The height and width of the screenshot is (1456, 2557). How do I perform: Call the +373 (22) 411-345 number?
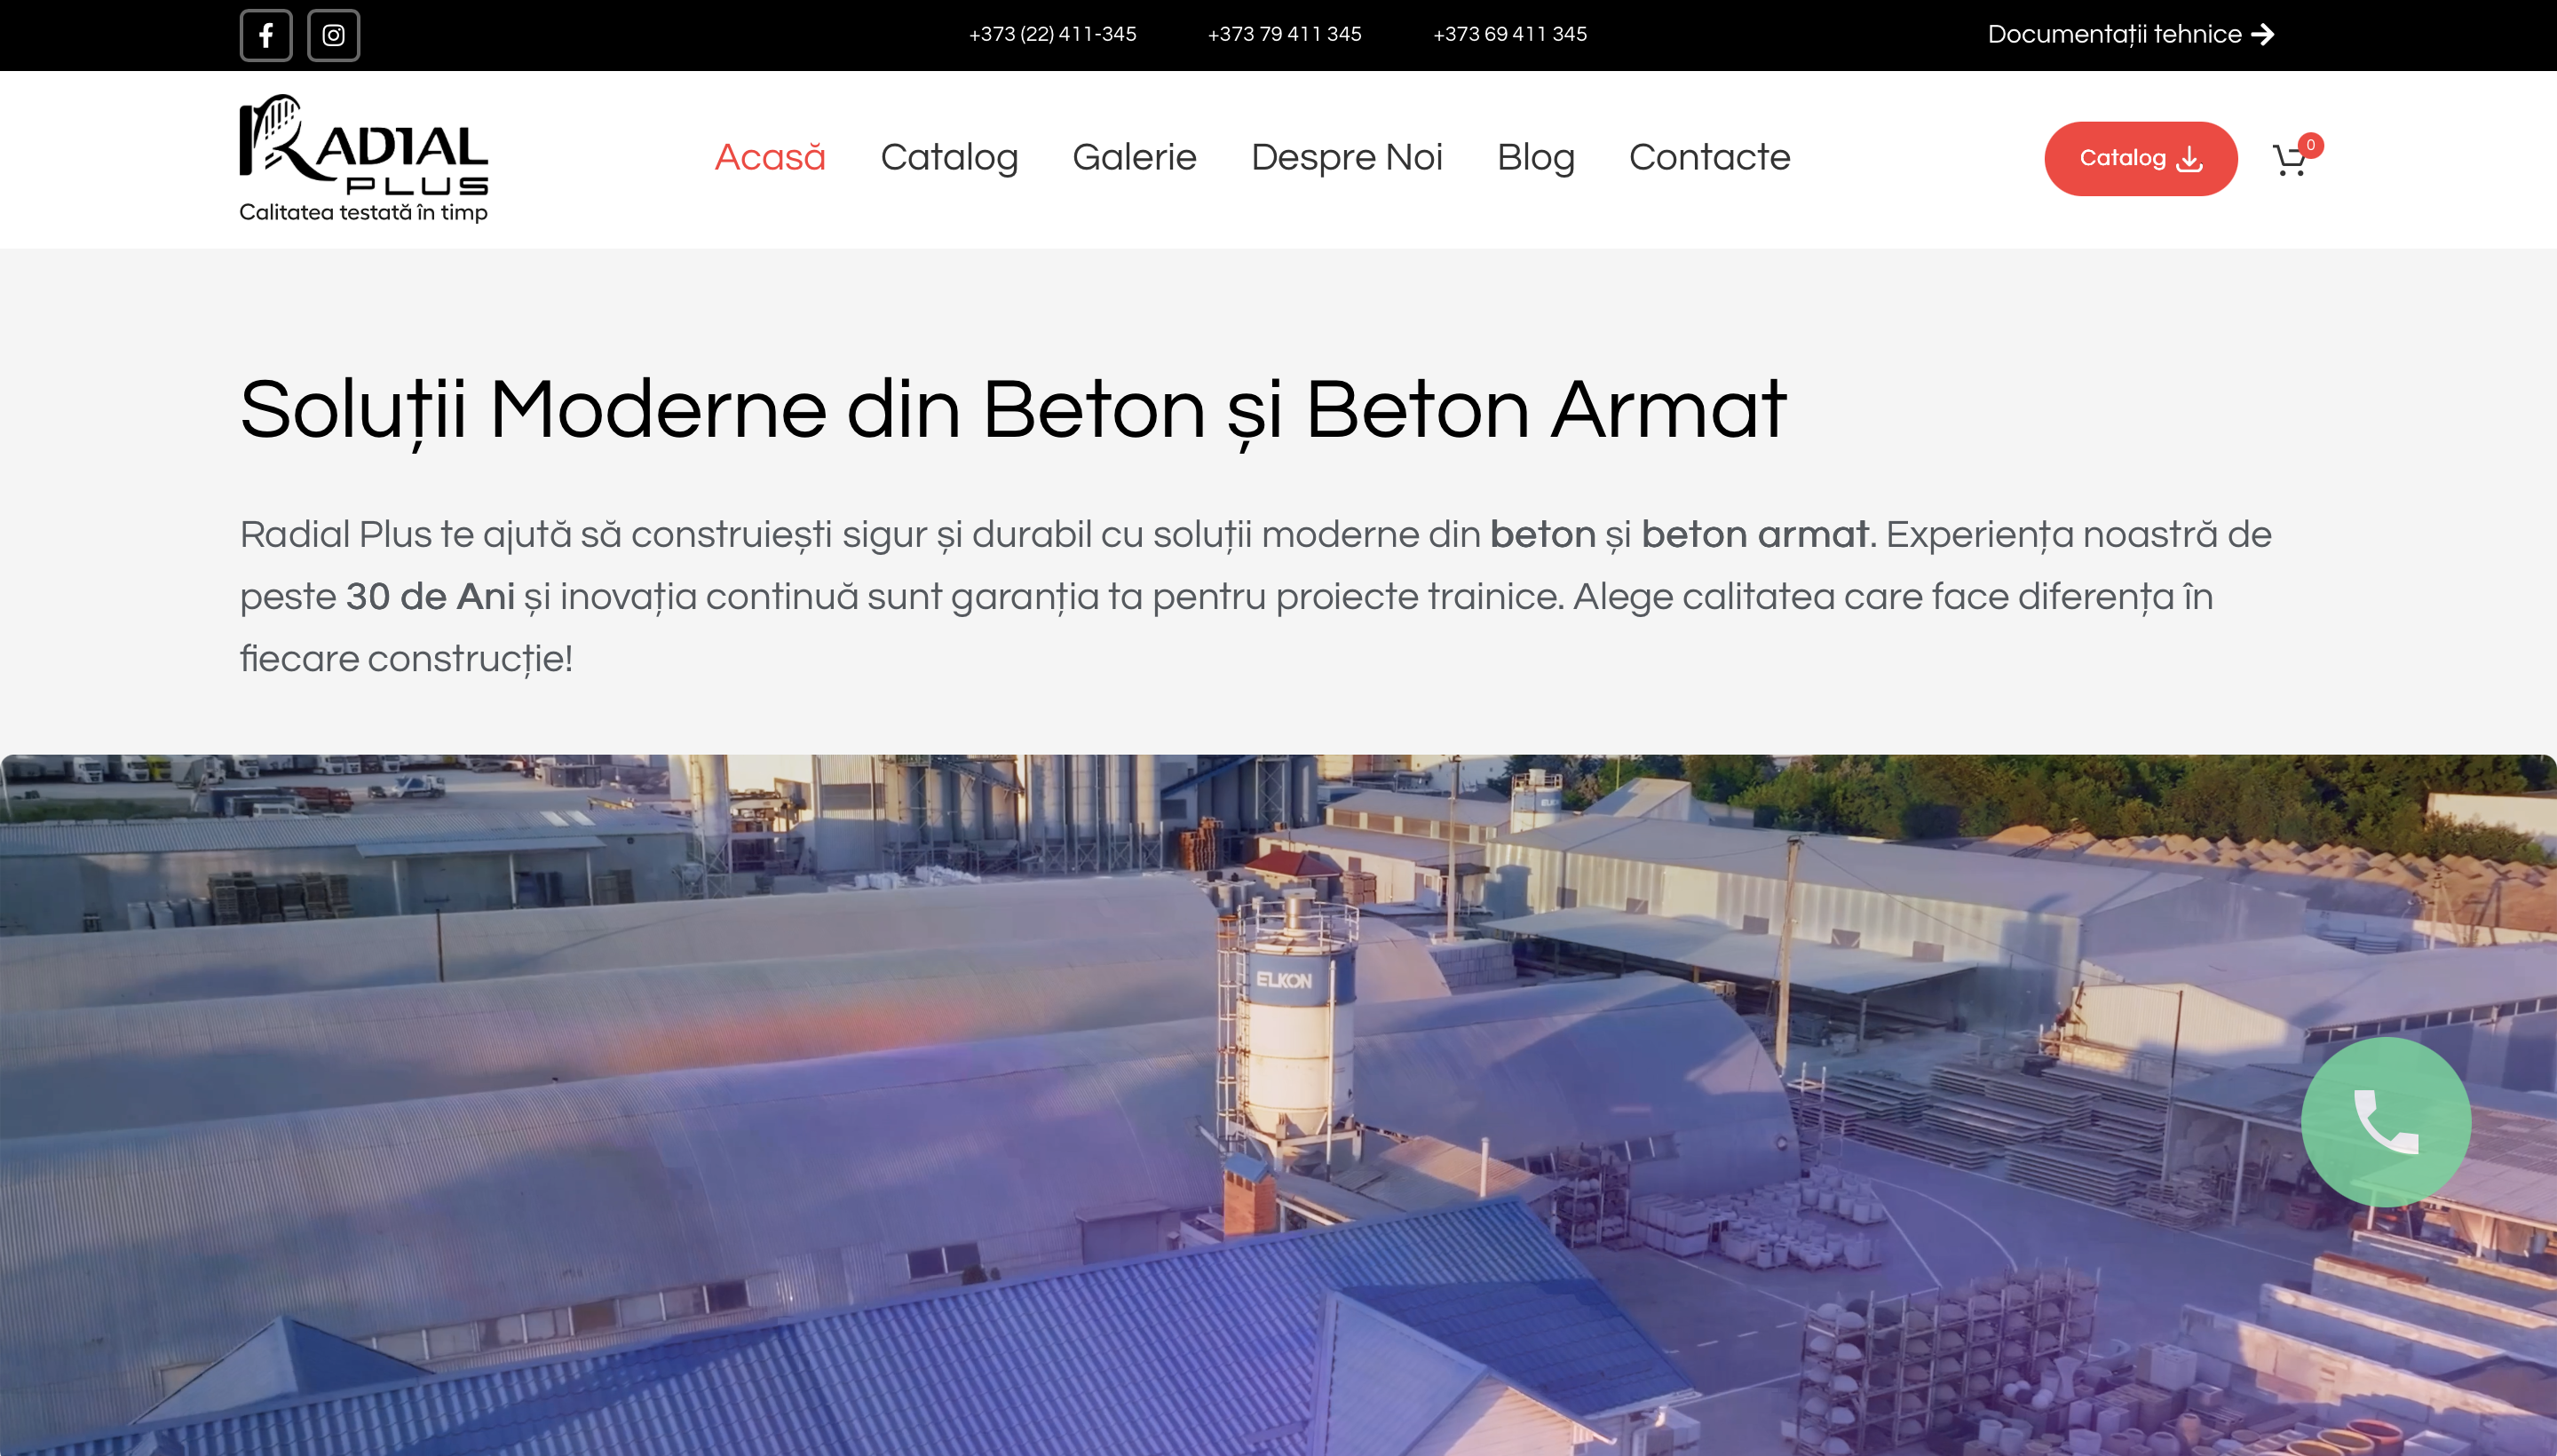[x=1052, y=35]
